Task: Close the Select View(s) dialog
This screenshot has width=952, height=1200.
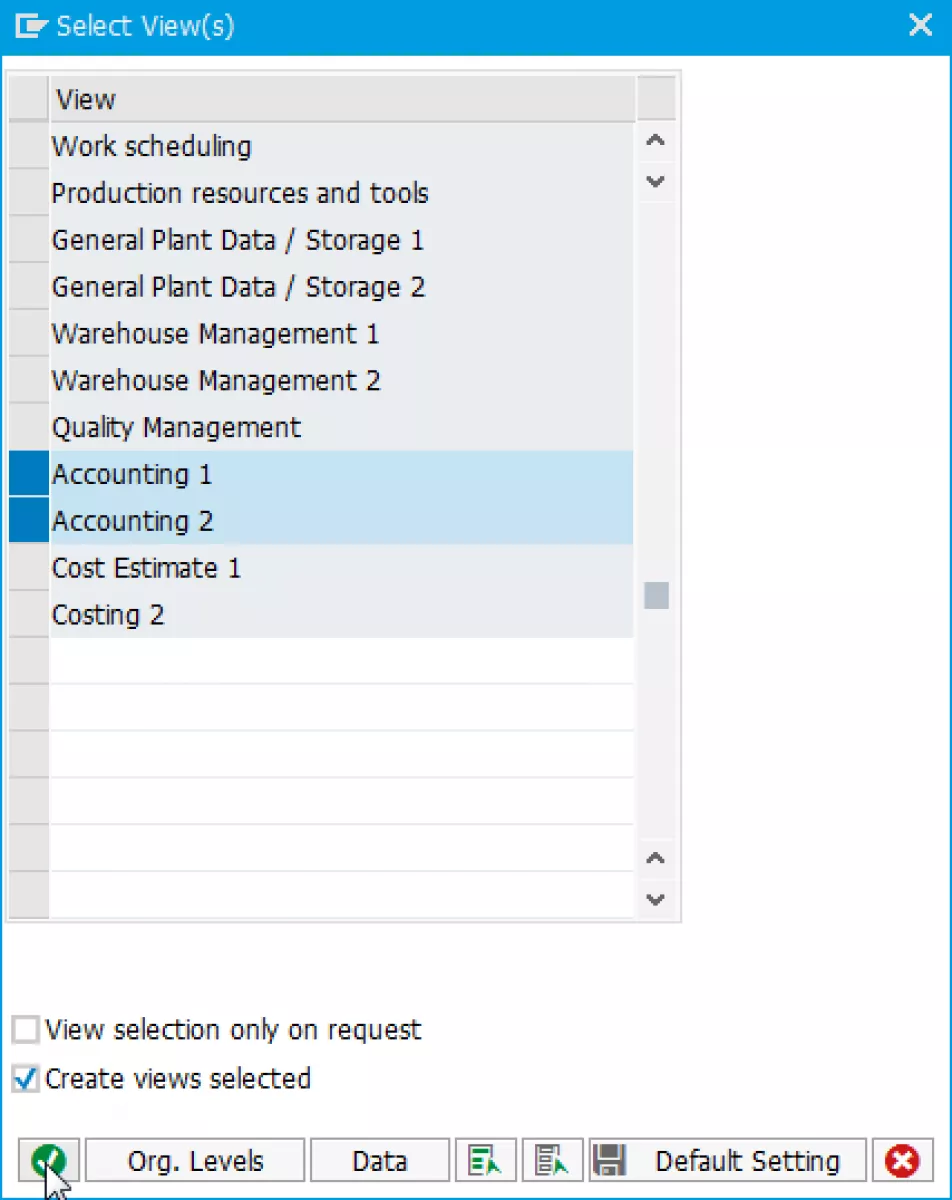Action: 920,26
